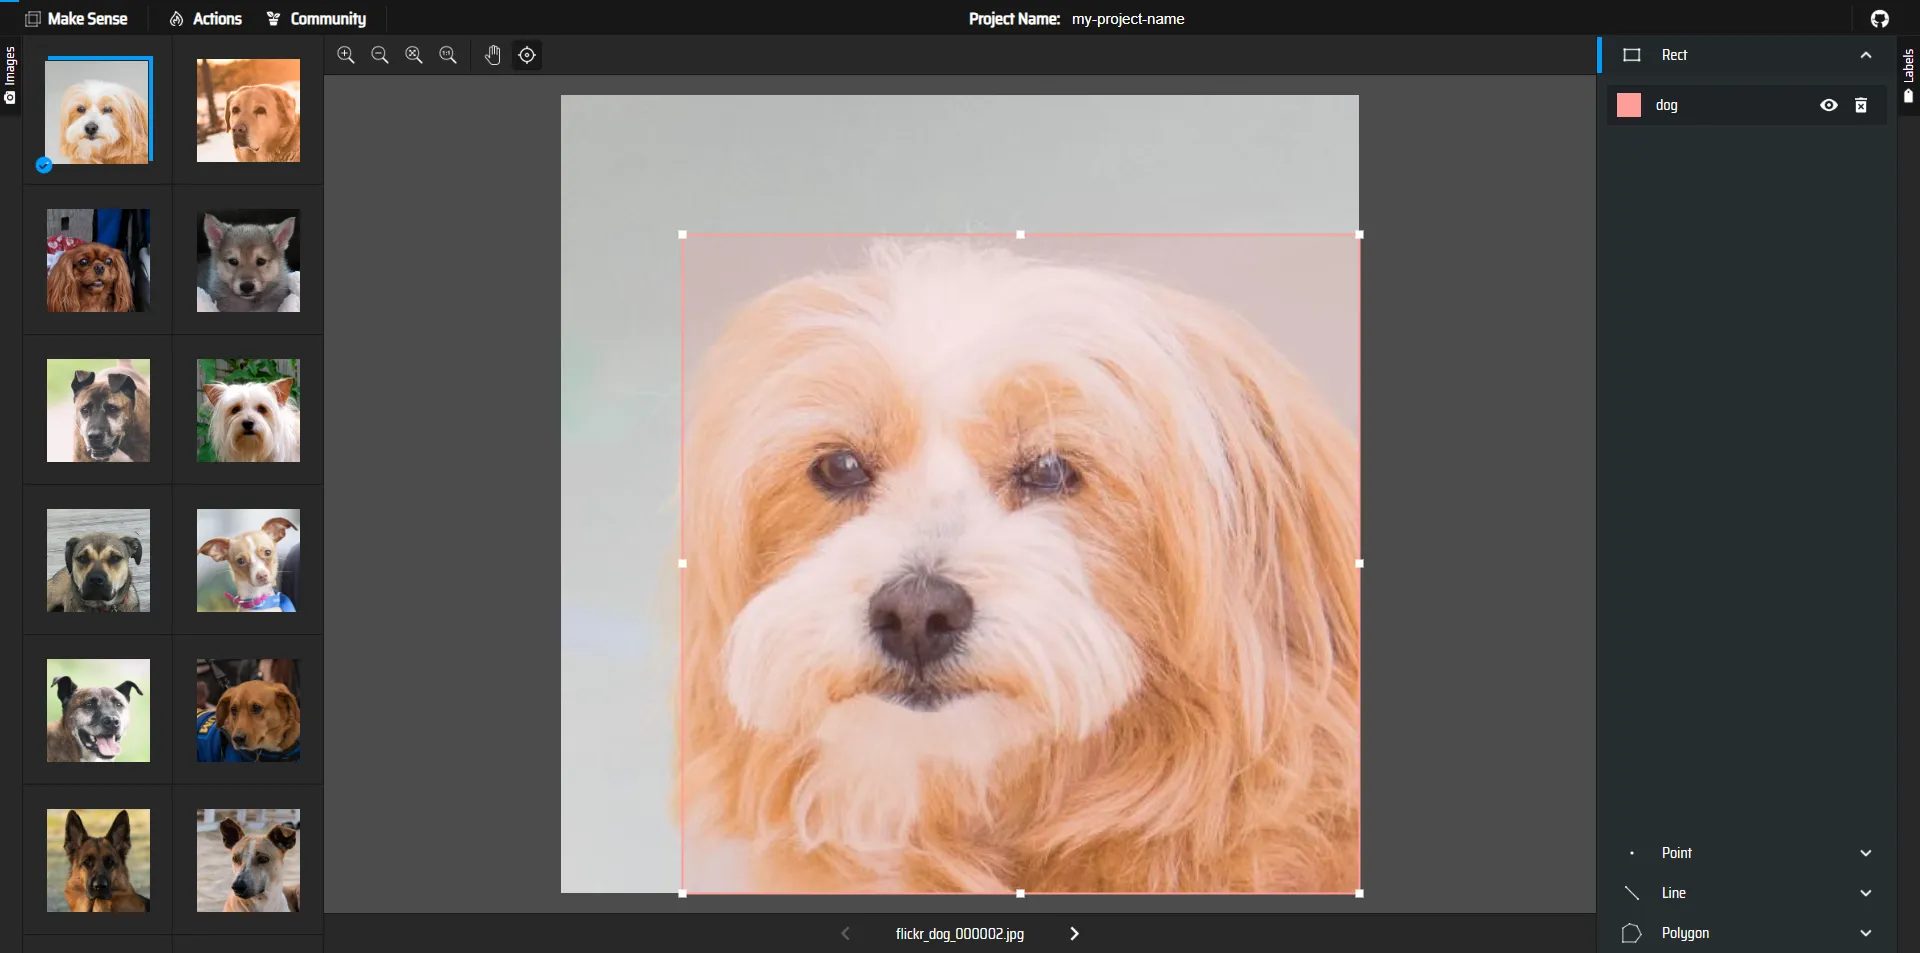Viewport: 1920px width, 953px height.
Task: Open the Community menu
Action: pyautogui.click(x=316, y=19)
